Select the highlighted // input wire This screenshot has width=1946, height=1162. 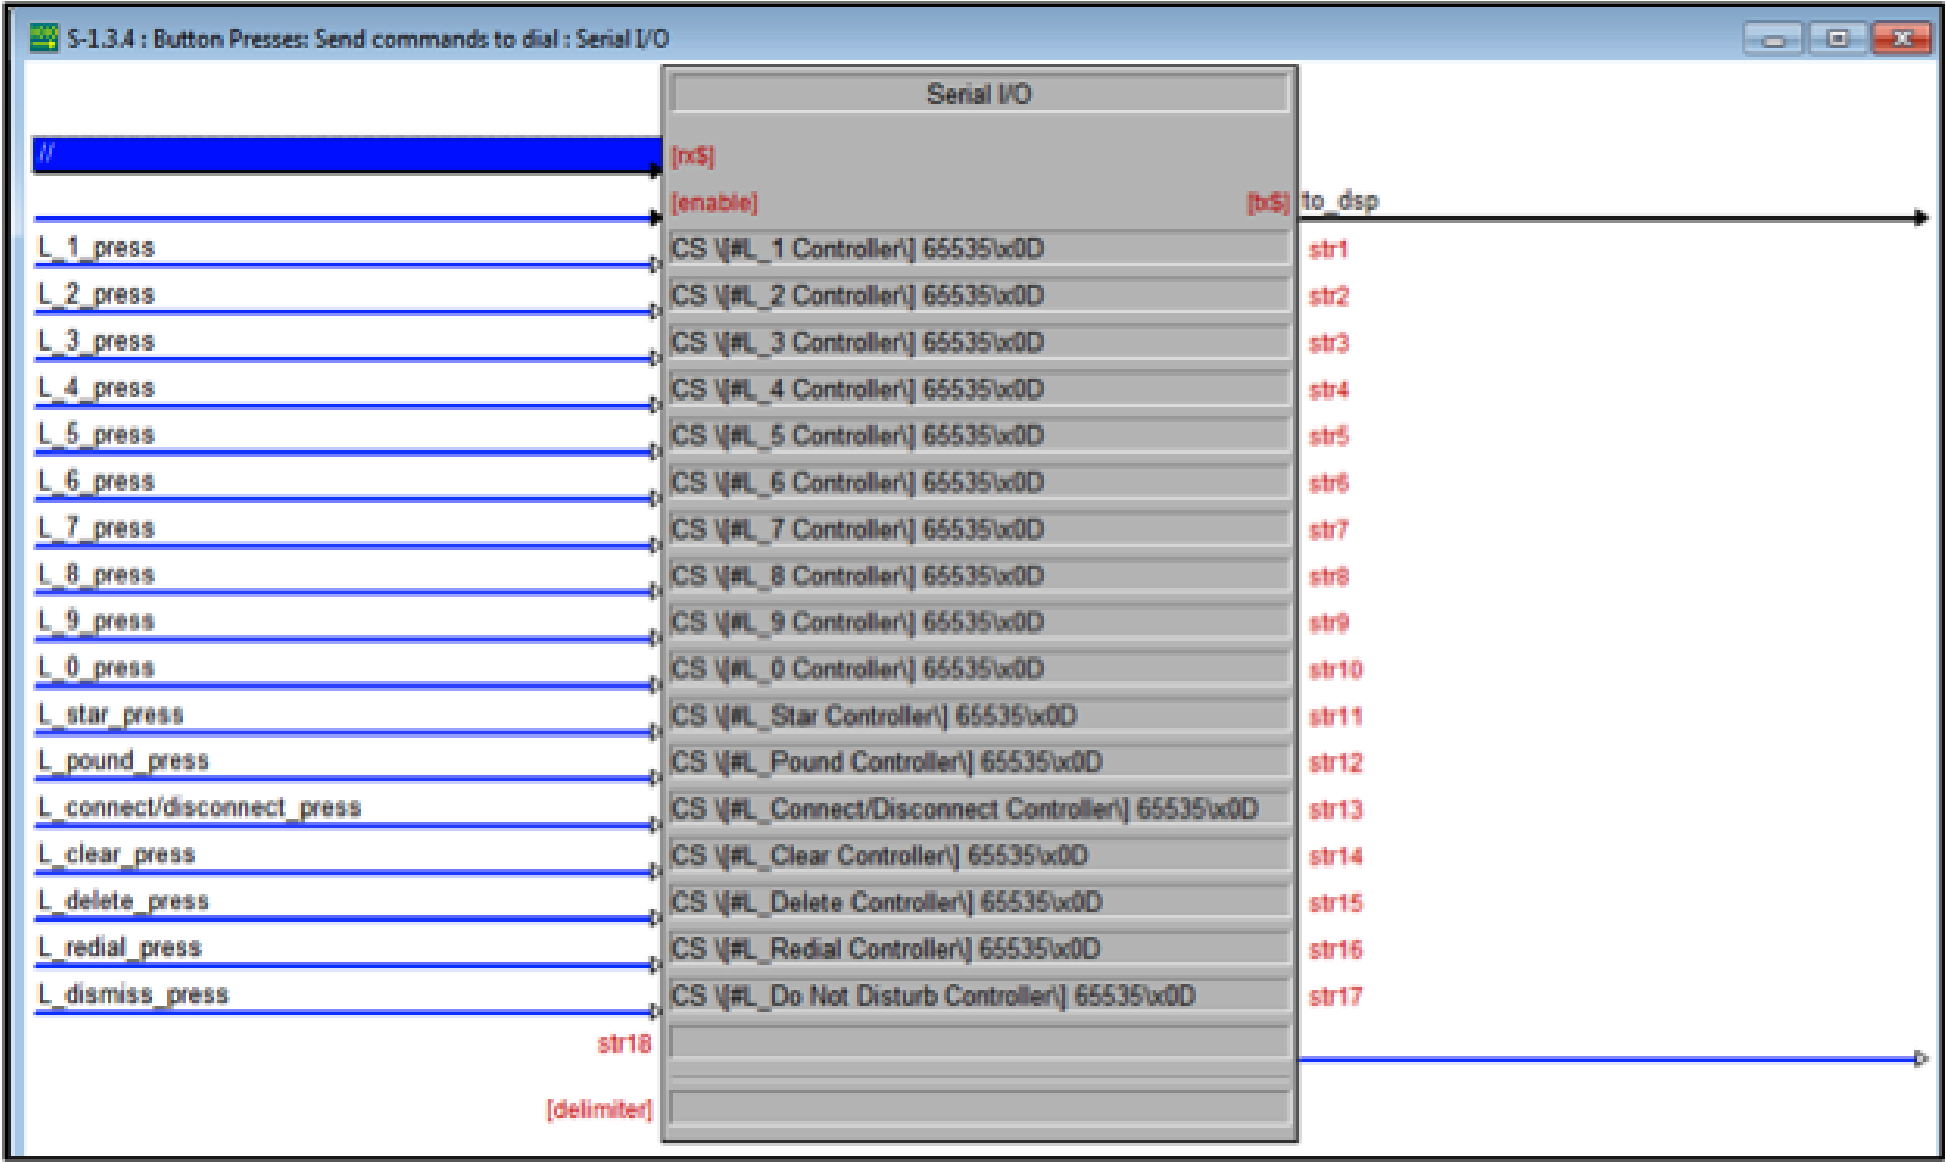coord(340,155)
